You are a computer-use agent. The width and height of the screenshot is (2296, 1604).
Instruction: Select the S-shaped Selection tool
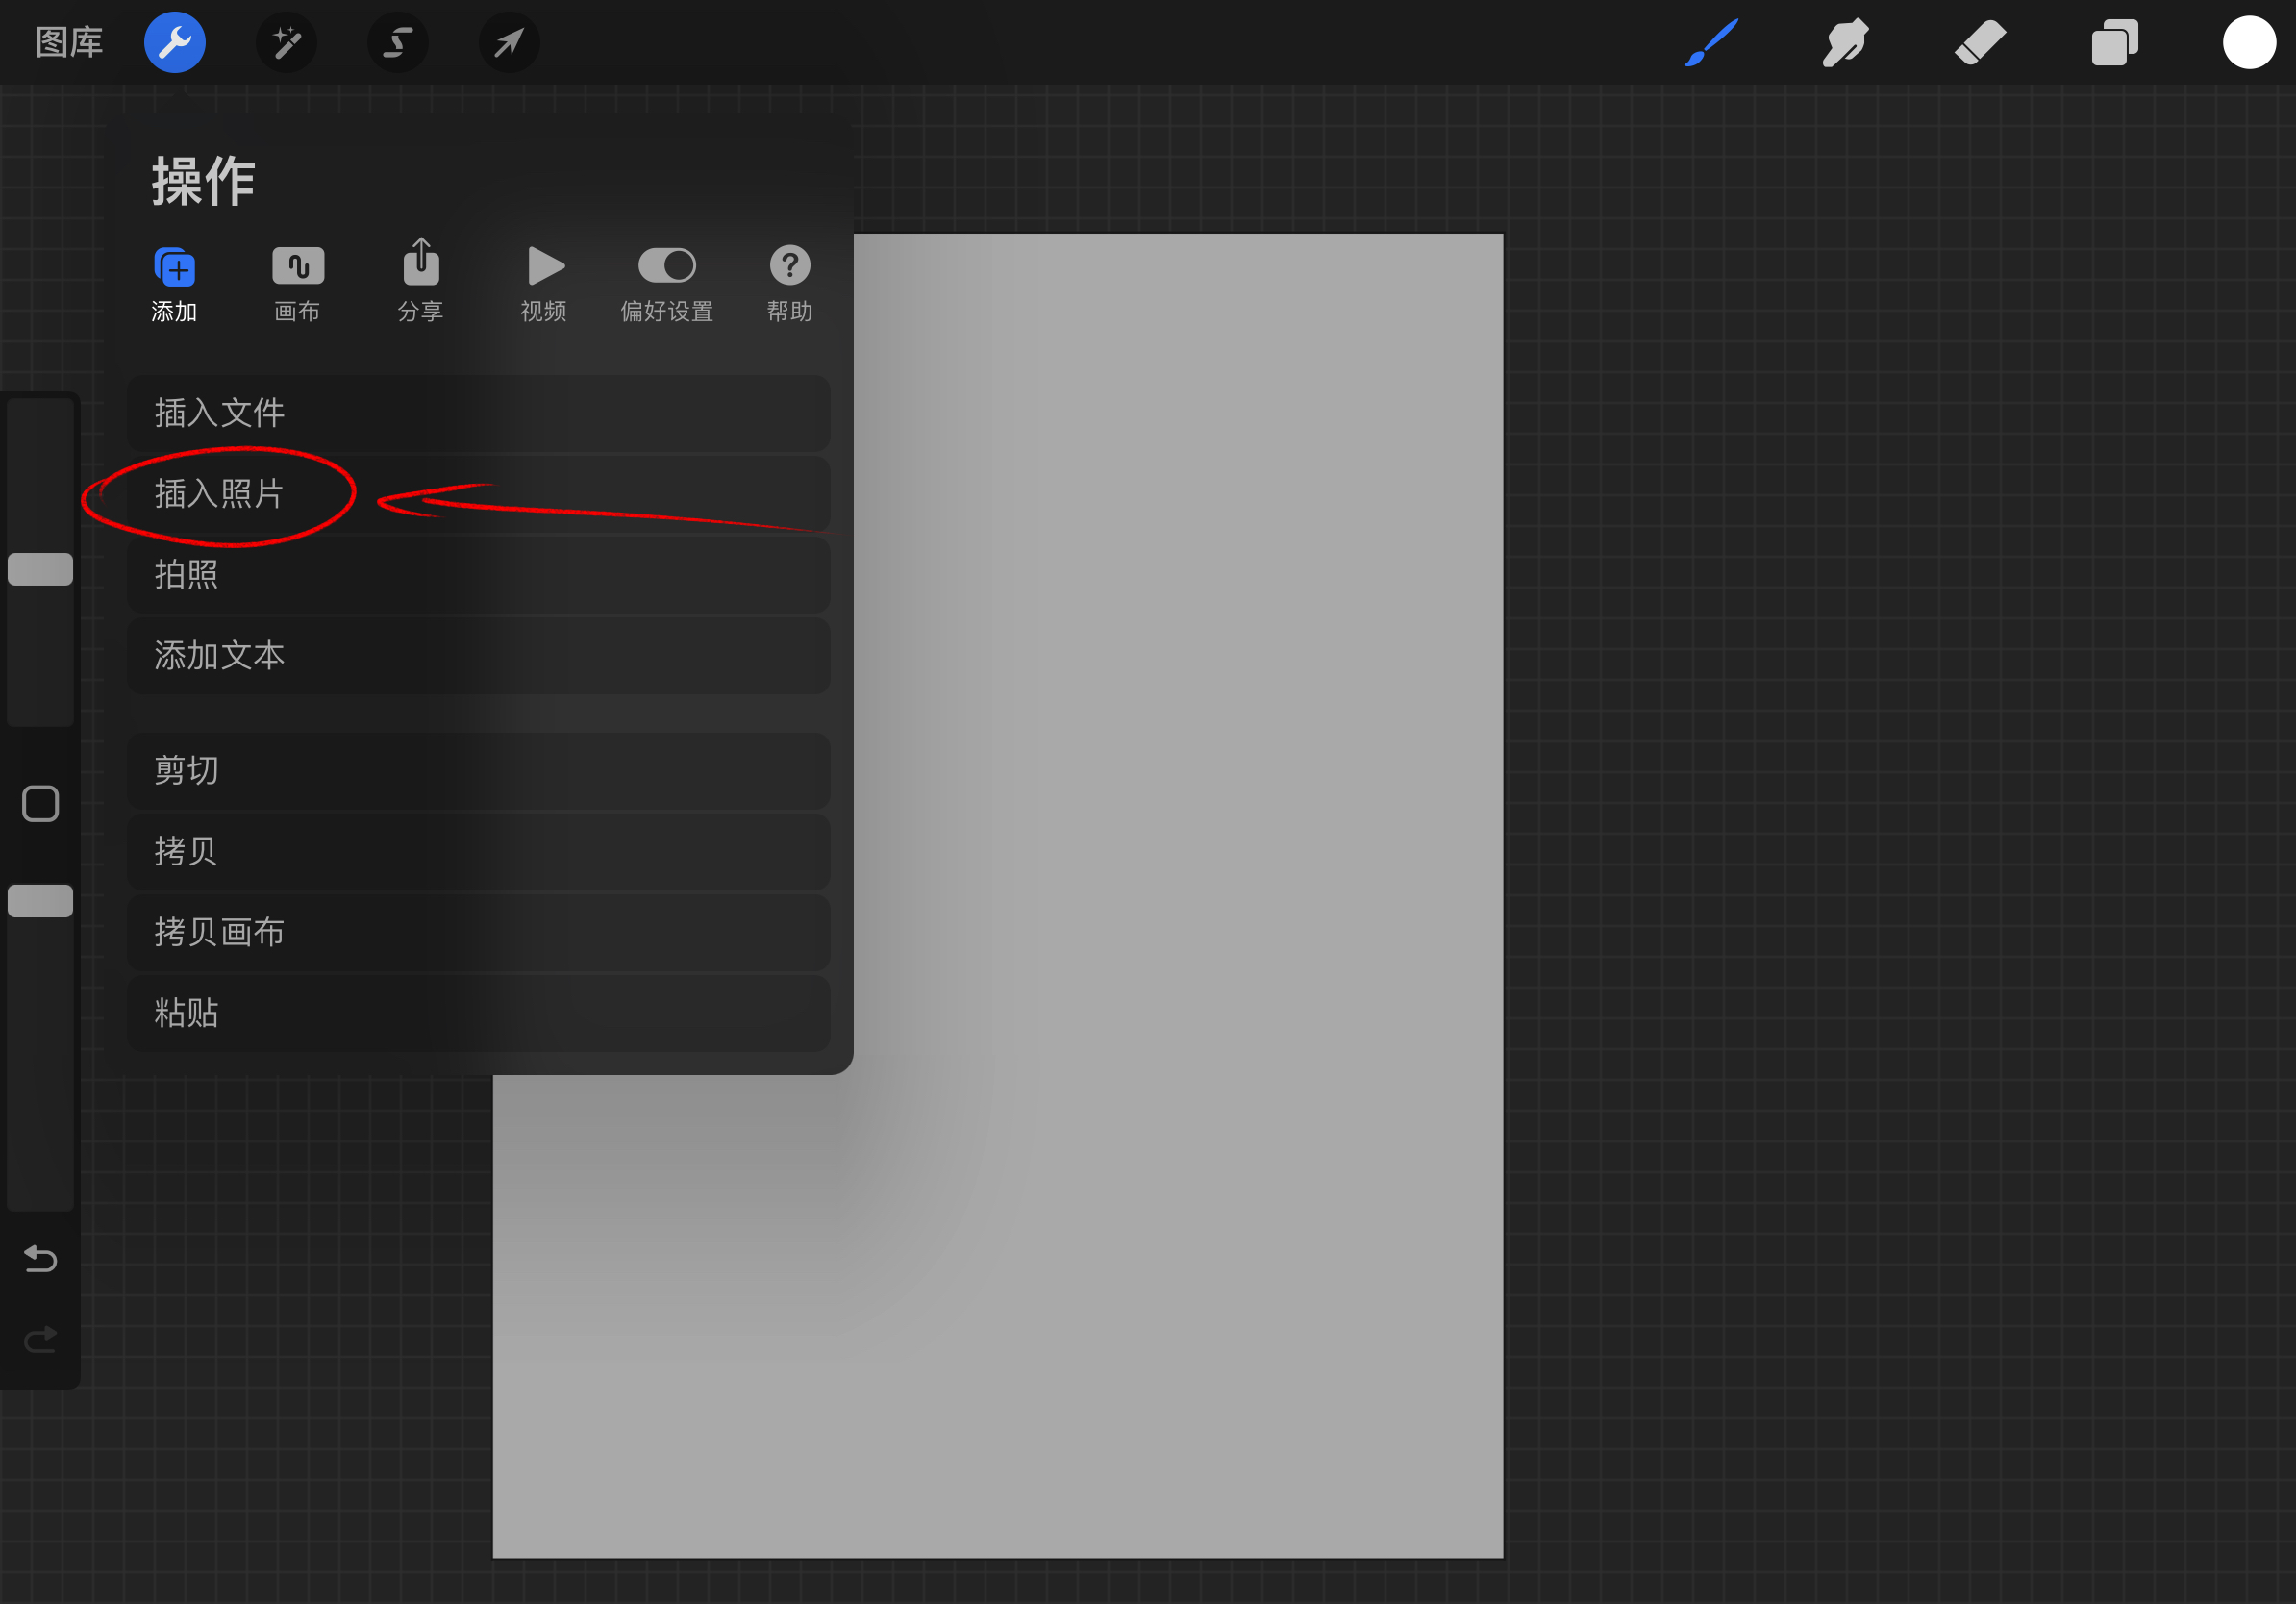pyautogui.click(x=398, y=43)
